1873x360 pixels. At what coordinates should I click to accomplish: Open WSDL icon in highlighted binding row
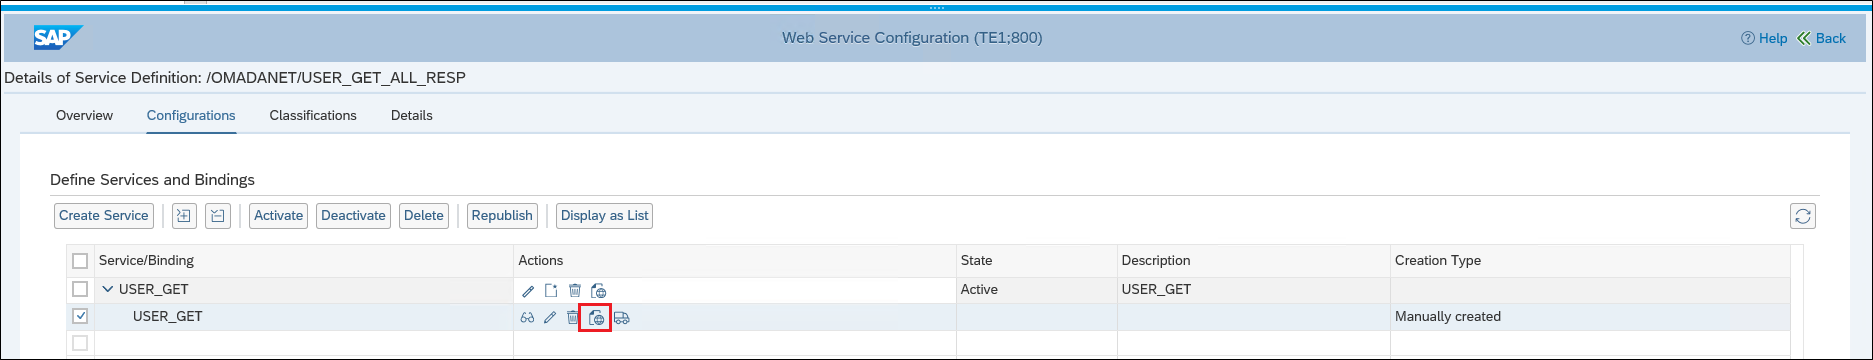click(x=596, y=318)
